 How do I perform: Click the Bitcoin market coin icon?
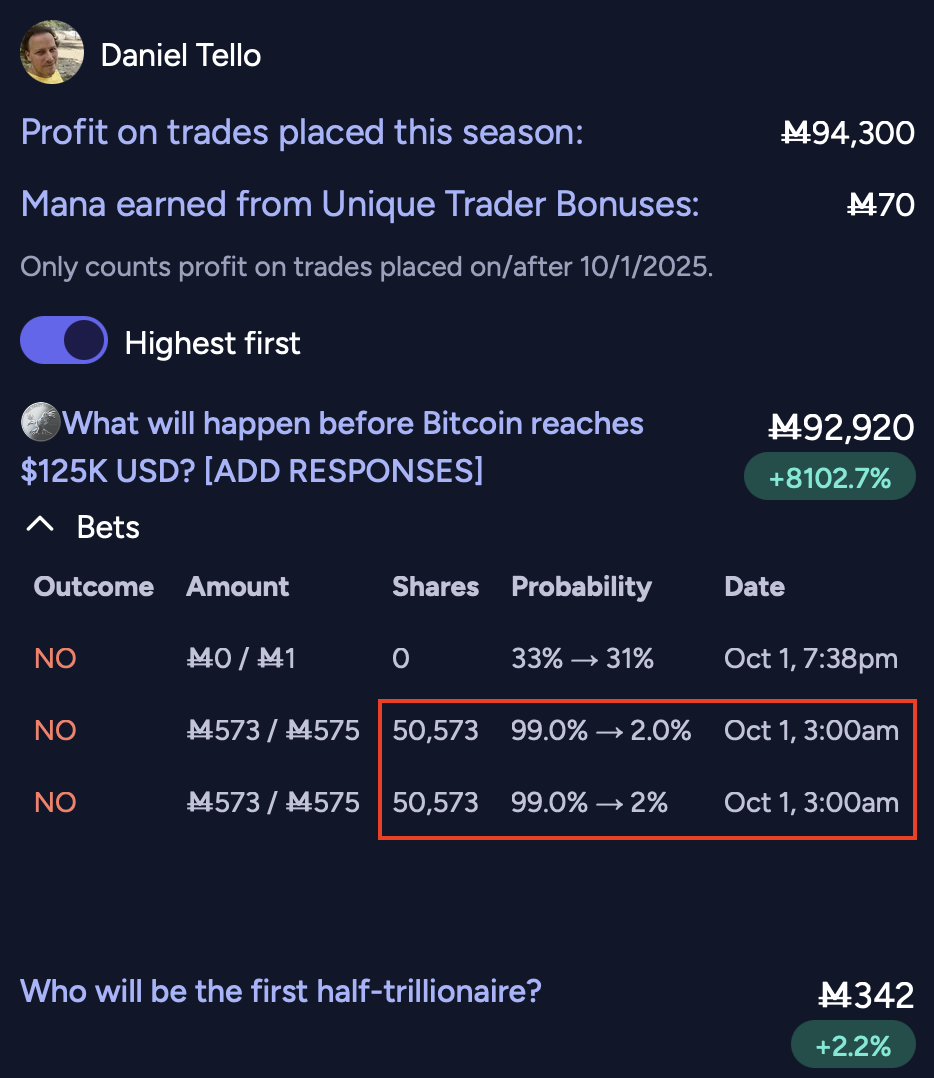point(39,424)
